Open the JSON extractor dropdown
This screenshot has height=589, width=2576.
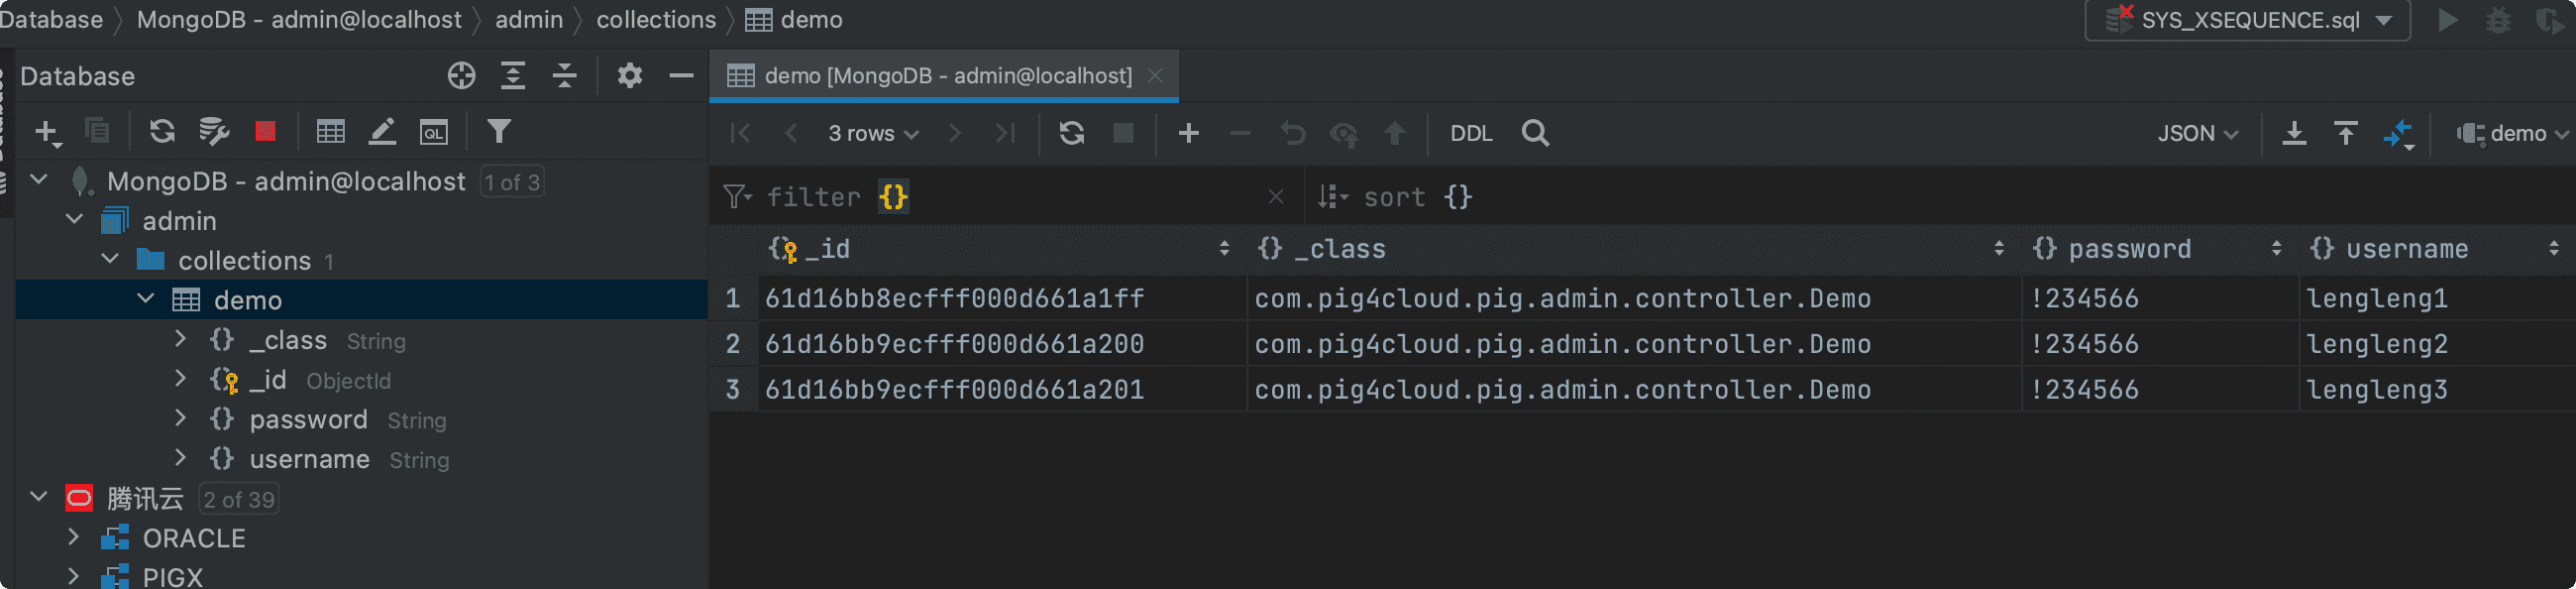tap(2197, 133)
